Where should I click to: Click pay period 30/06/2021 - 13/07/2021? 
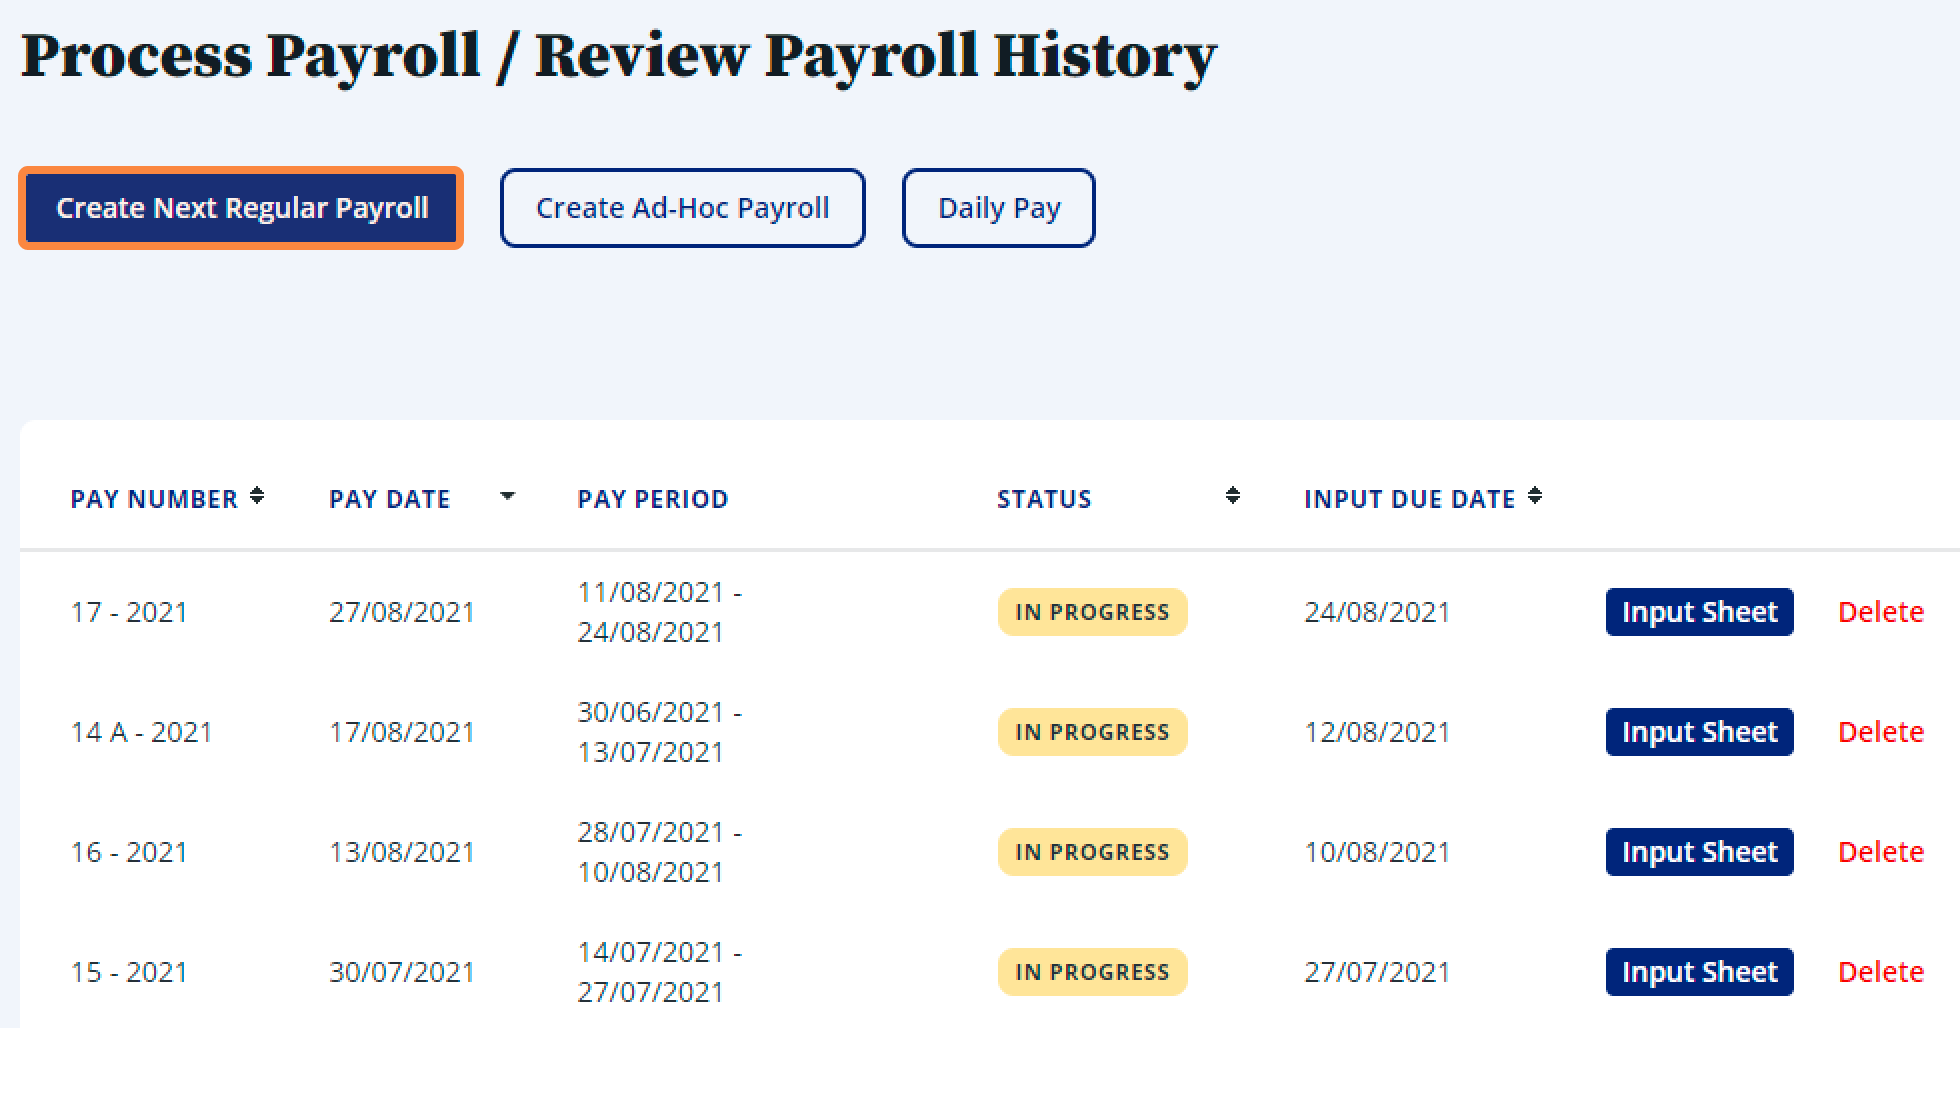660,732
